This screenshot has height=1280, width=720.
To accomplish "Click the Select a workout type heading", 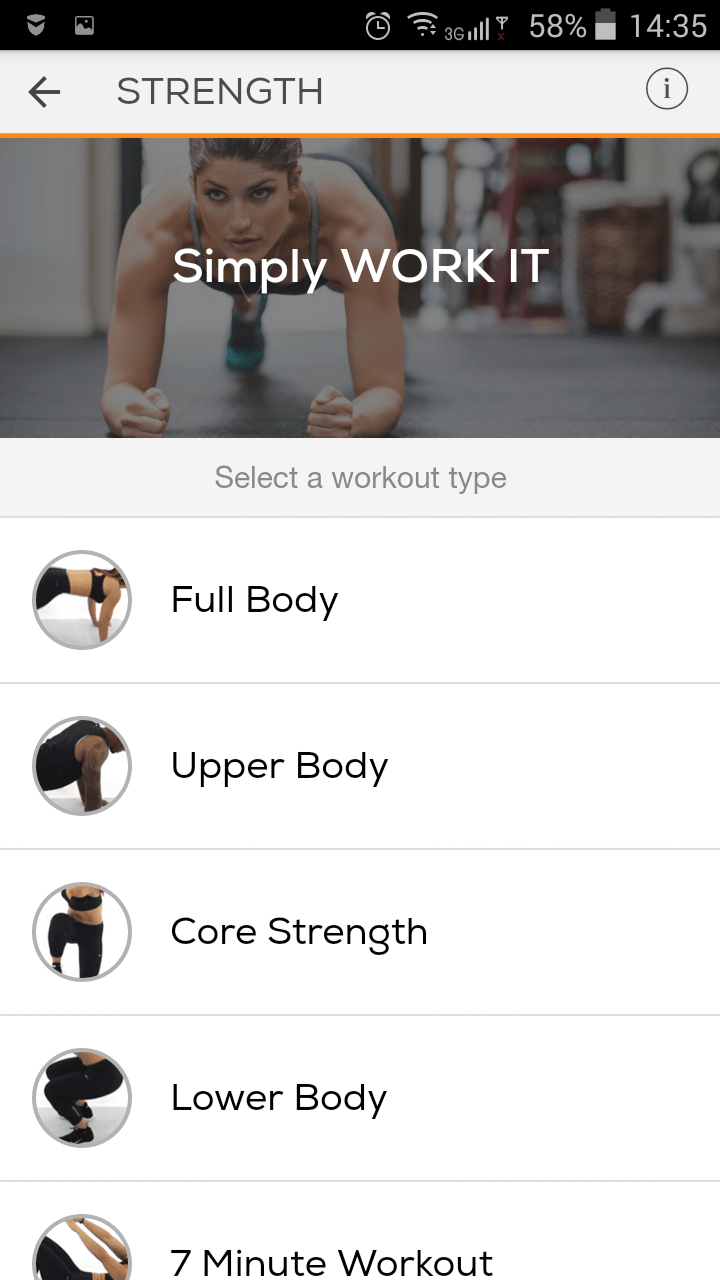I will coord(360,478).
